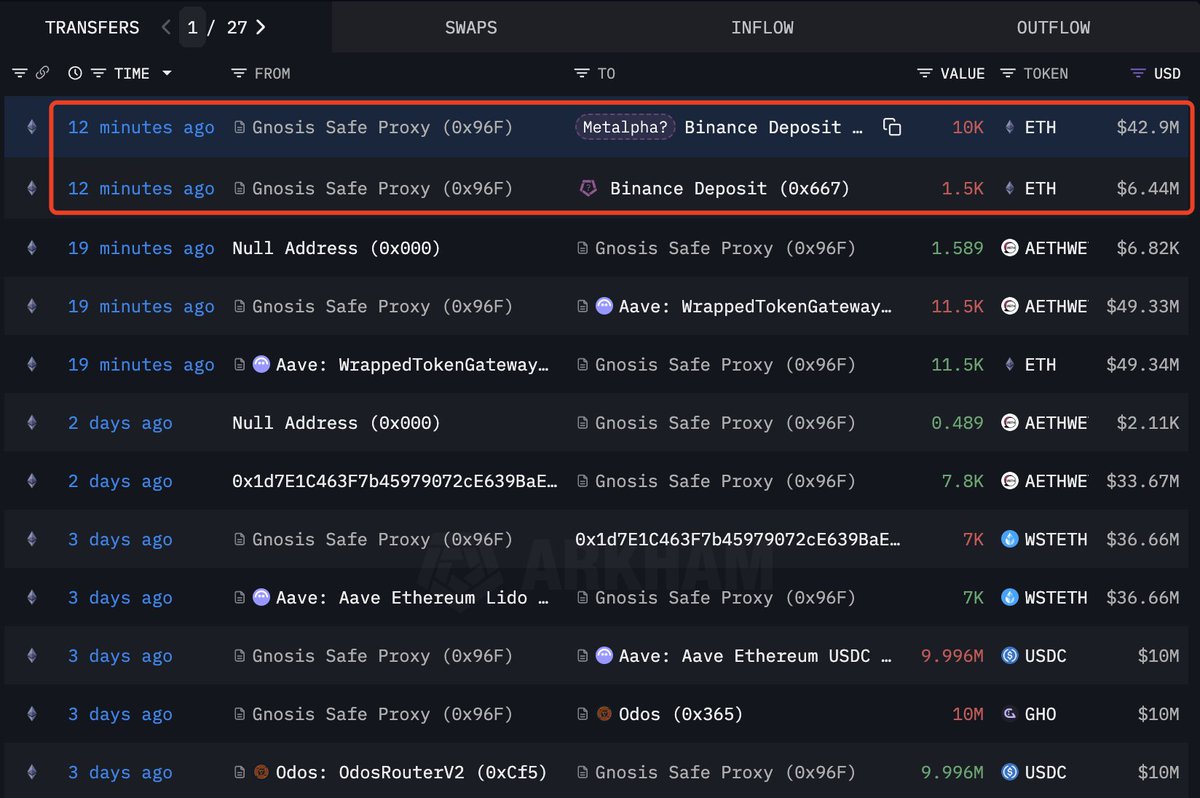Open Aave: Aave Ethereum USDC recipient
This screenshot has height=798, width=1200.
[755, 656]
